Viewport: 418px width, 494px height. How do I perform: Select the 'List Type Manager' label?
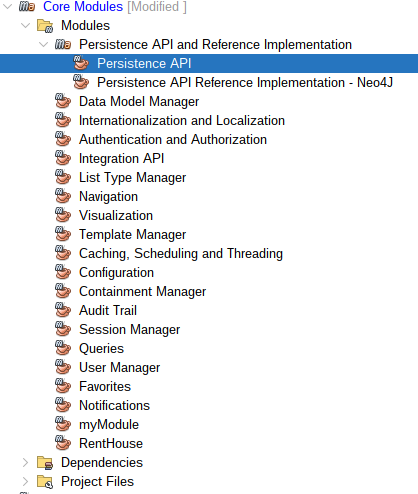(x=132, y=178)
